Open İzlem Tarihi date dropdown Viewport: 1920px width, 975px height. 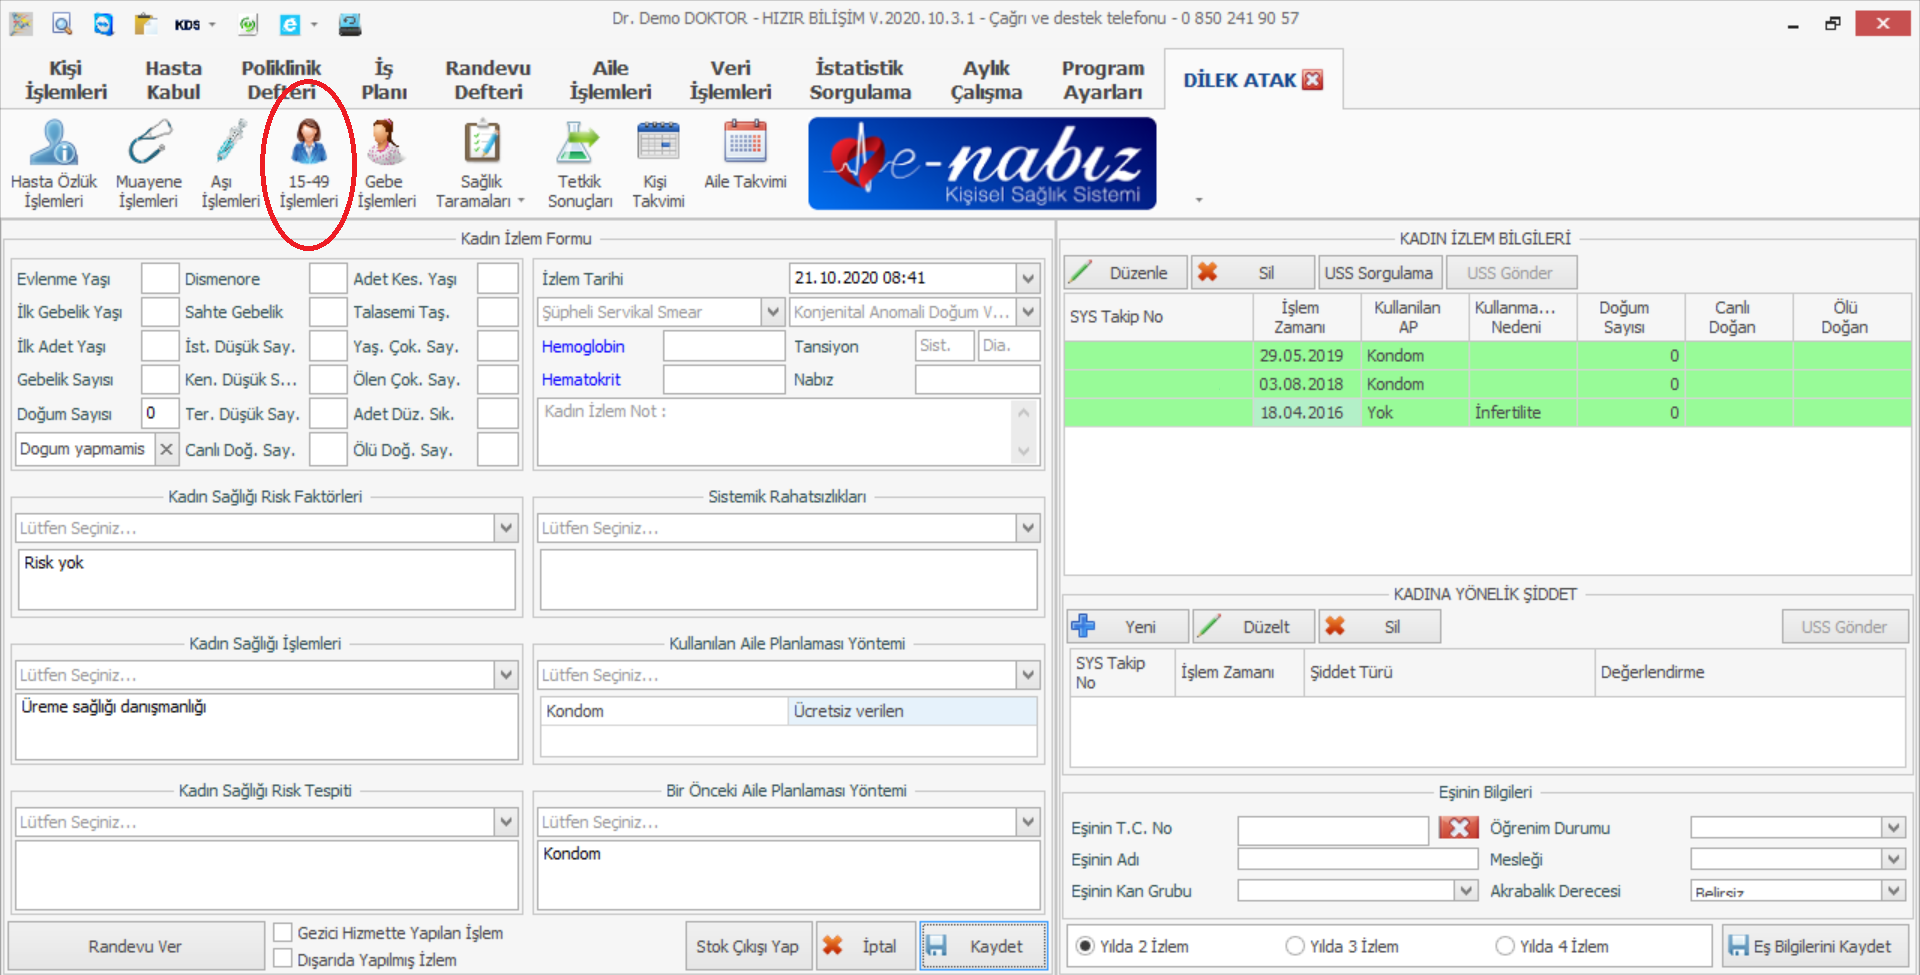[x=1027, y=278]
